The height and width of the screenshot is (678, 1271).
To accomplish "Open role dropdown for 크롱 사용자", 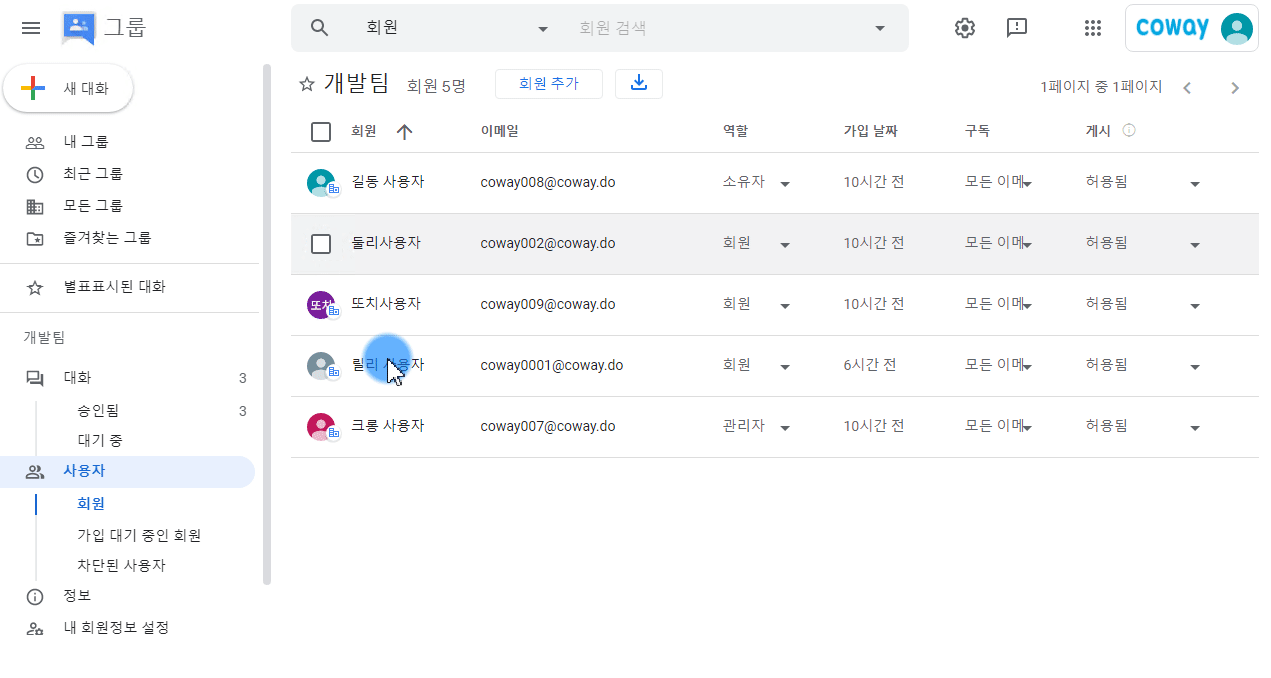I will (x=785, y=428).
